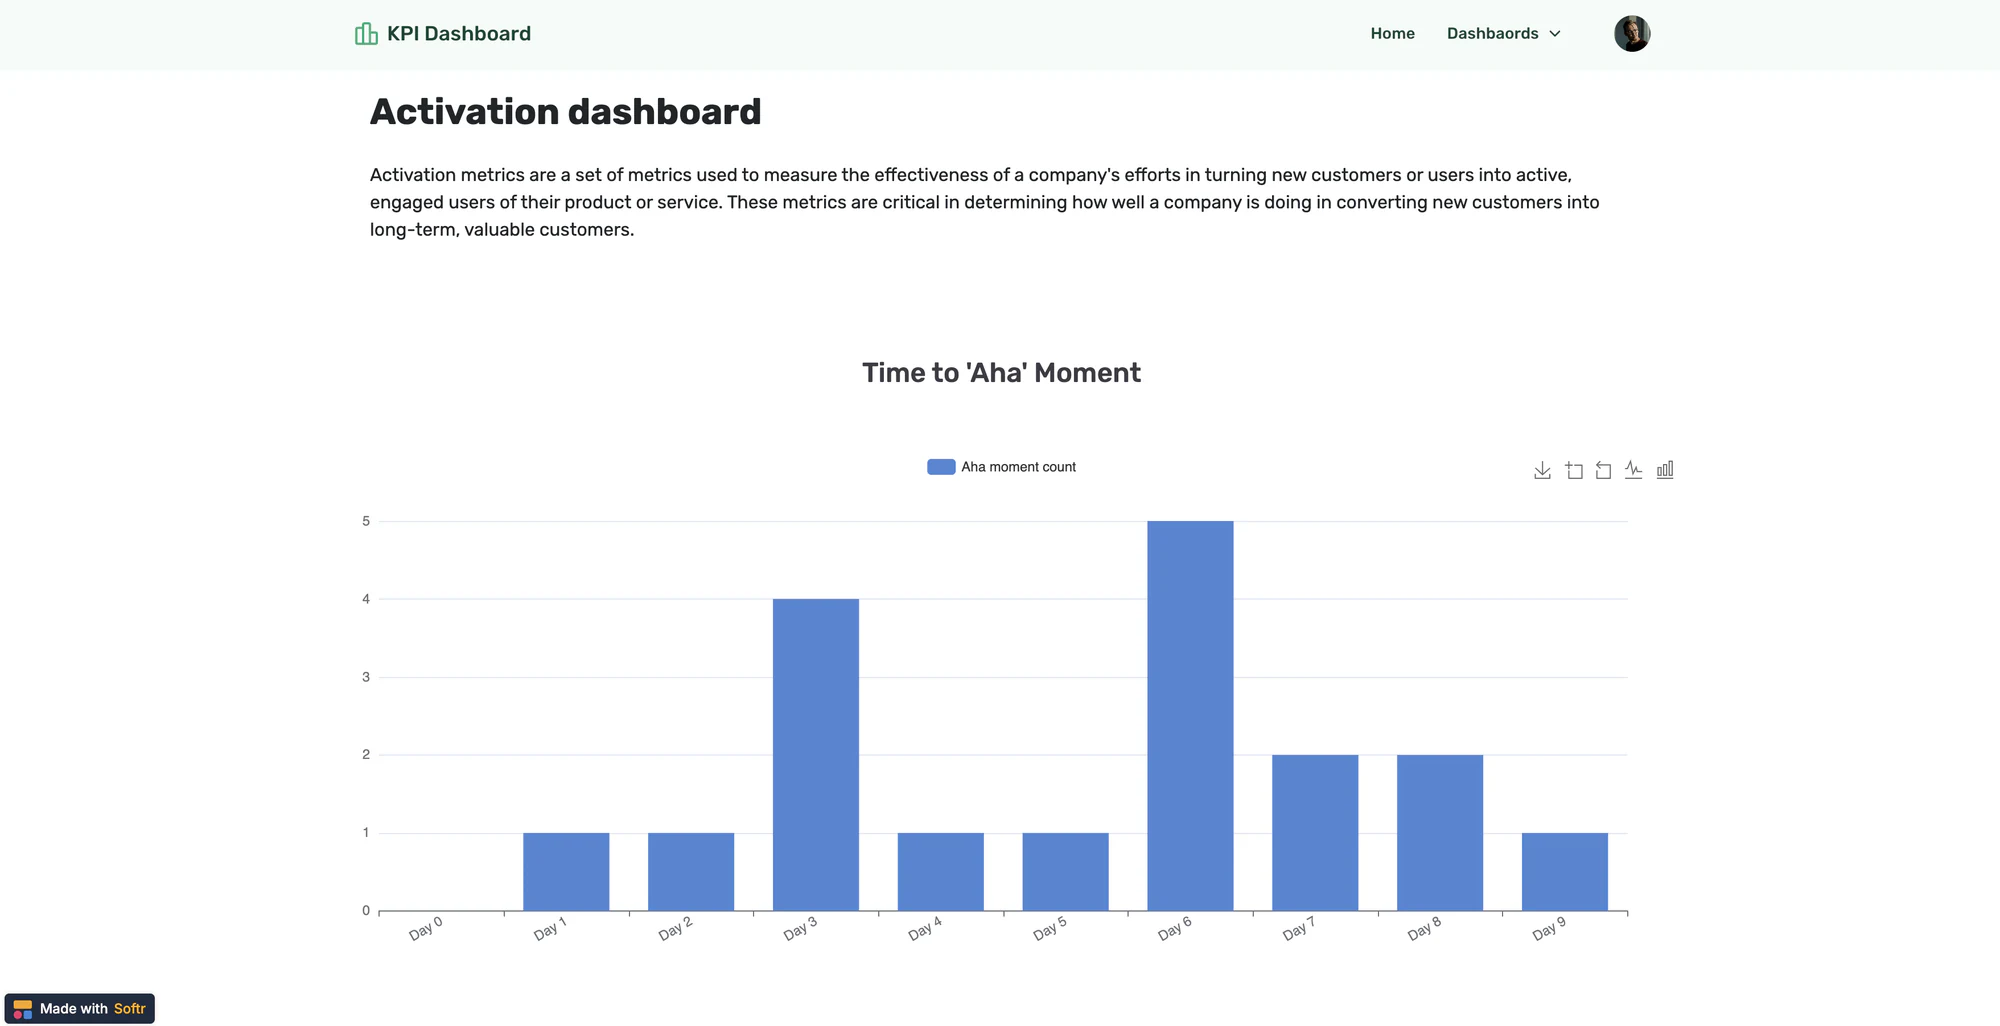
Task: Expand the Dashbaords dropdown menu
Action: (1504, 34)
